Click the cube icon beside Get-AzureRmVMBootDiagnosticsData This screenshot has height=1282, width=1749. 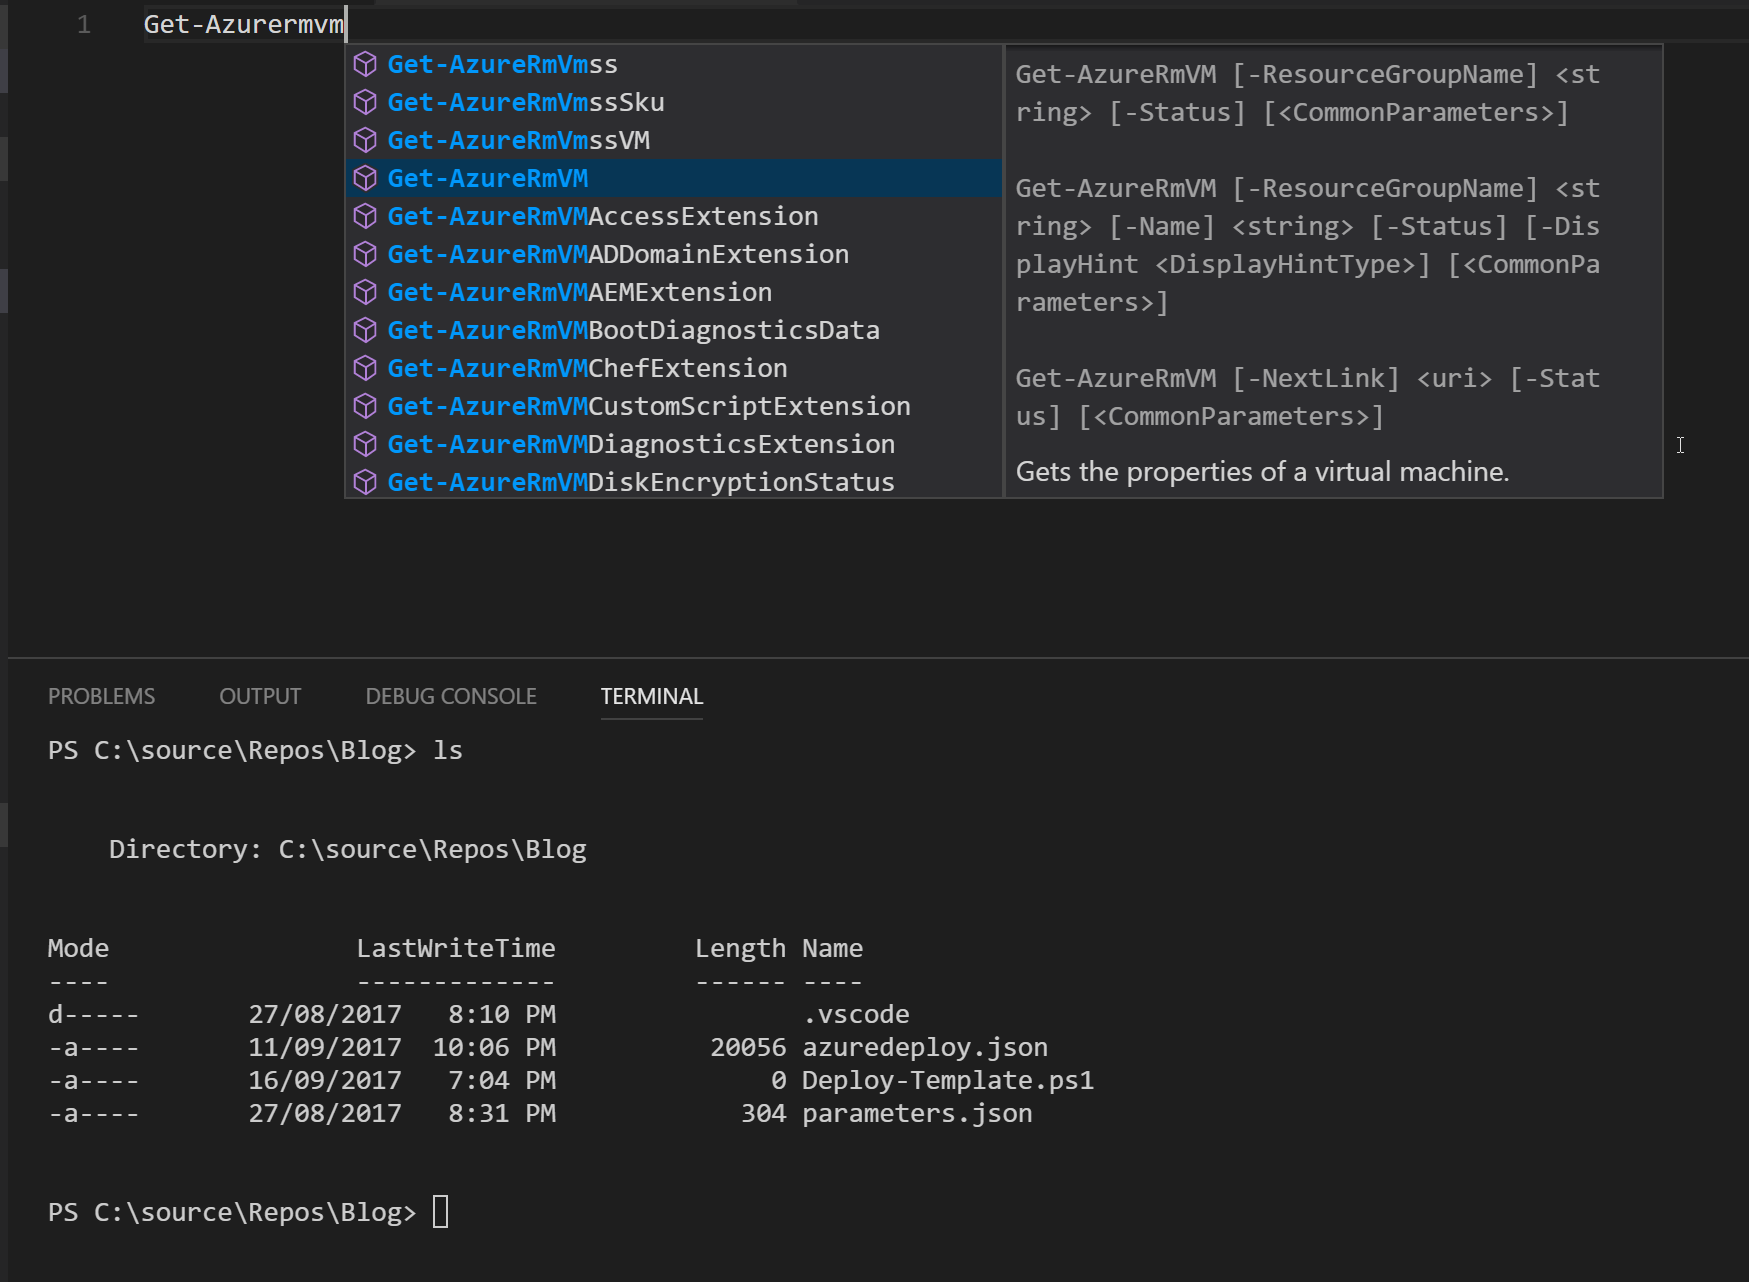point(366,330)
